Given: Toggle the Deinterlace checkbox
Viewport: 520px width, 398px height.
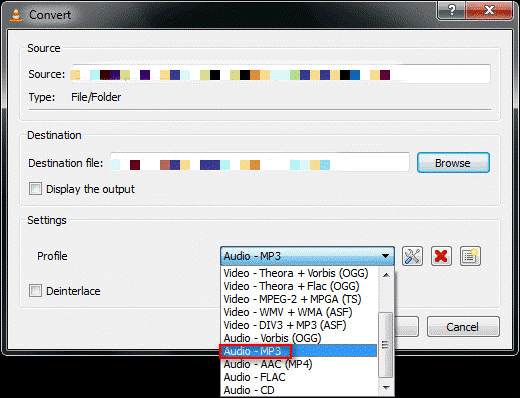Looking at the screenshot, I should [35, 291].
